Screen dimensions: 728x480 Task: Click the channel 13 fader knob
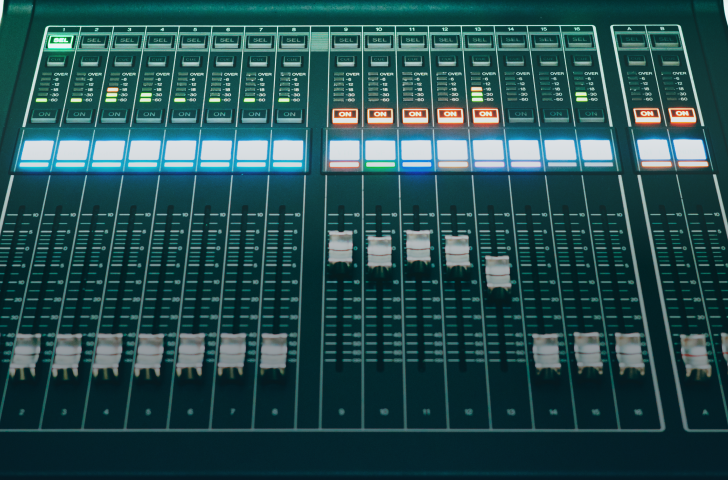click(x=498, y=271)
